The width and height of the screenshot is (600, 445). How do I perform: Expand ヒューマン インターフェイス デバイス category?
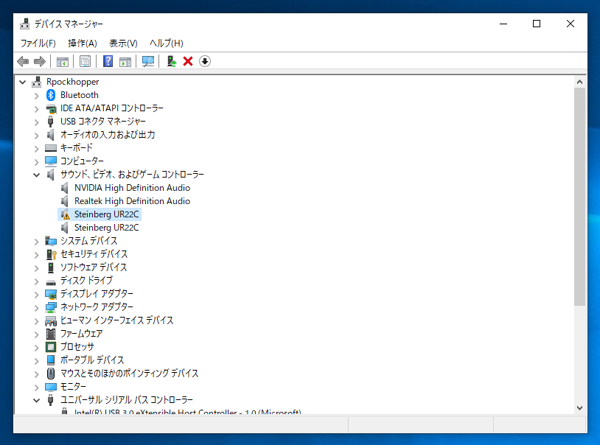tap(36, 321)
